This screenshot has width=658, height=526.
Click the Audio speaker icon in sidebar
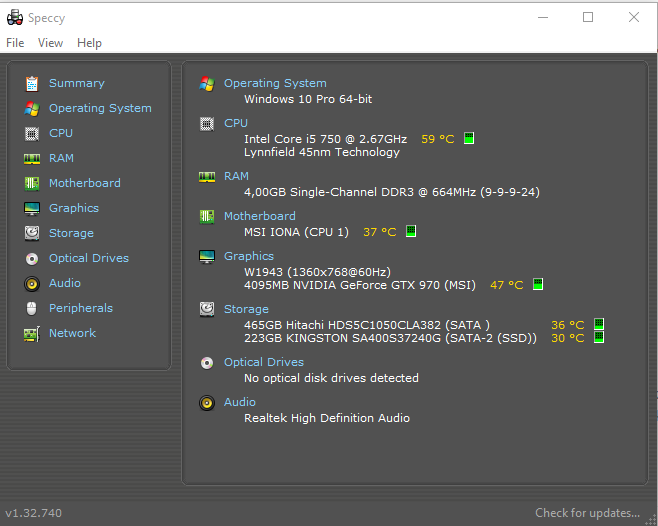click(32, 284)
